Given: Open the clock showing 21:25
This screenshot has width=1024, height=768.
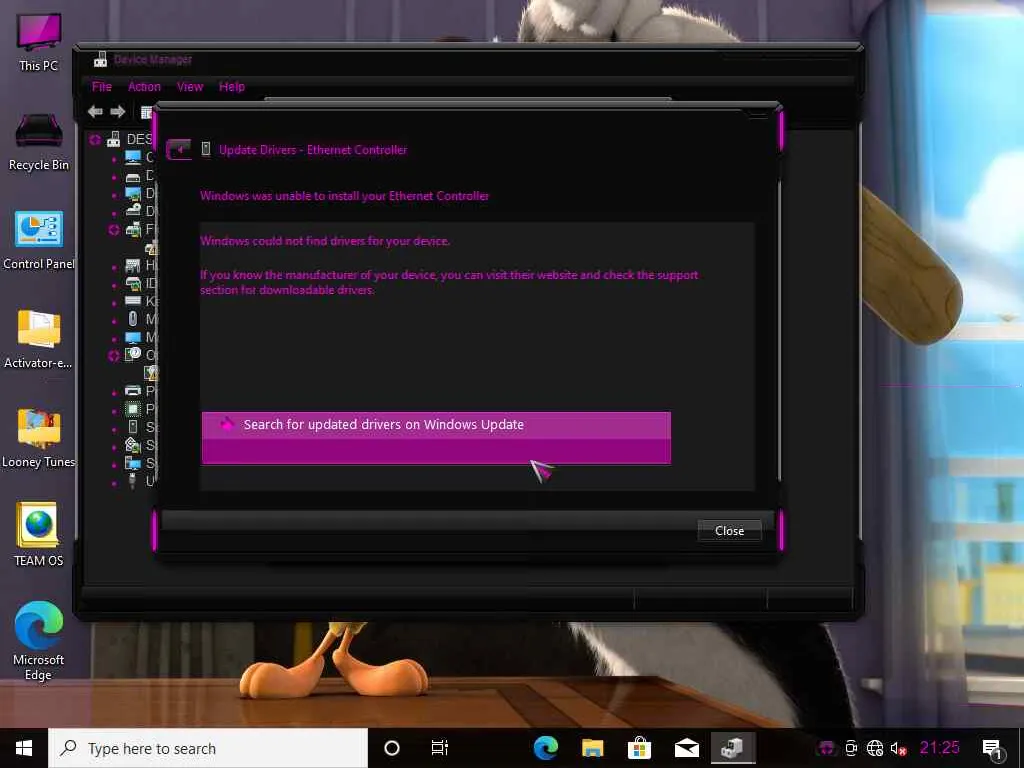Looking at the screenshot, I should tap(940, 748).
